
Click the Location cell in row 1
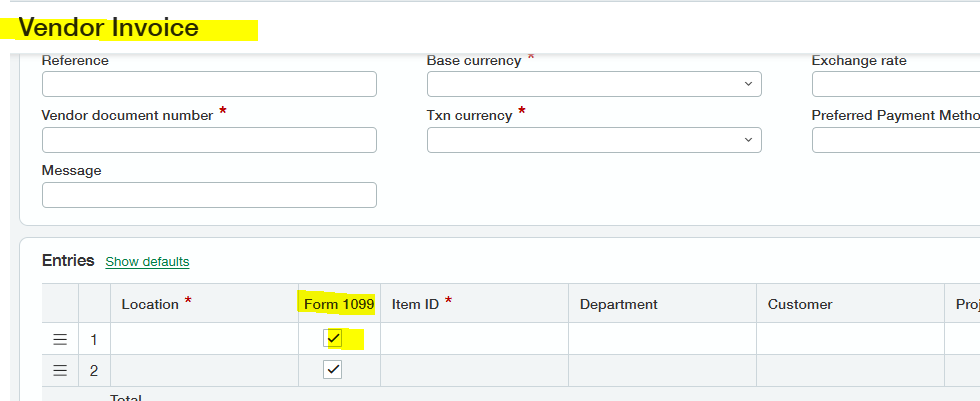(x=204, y=339)
